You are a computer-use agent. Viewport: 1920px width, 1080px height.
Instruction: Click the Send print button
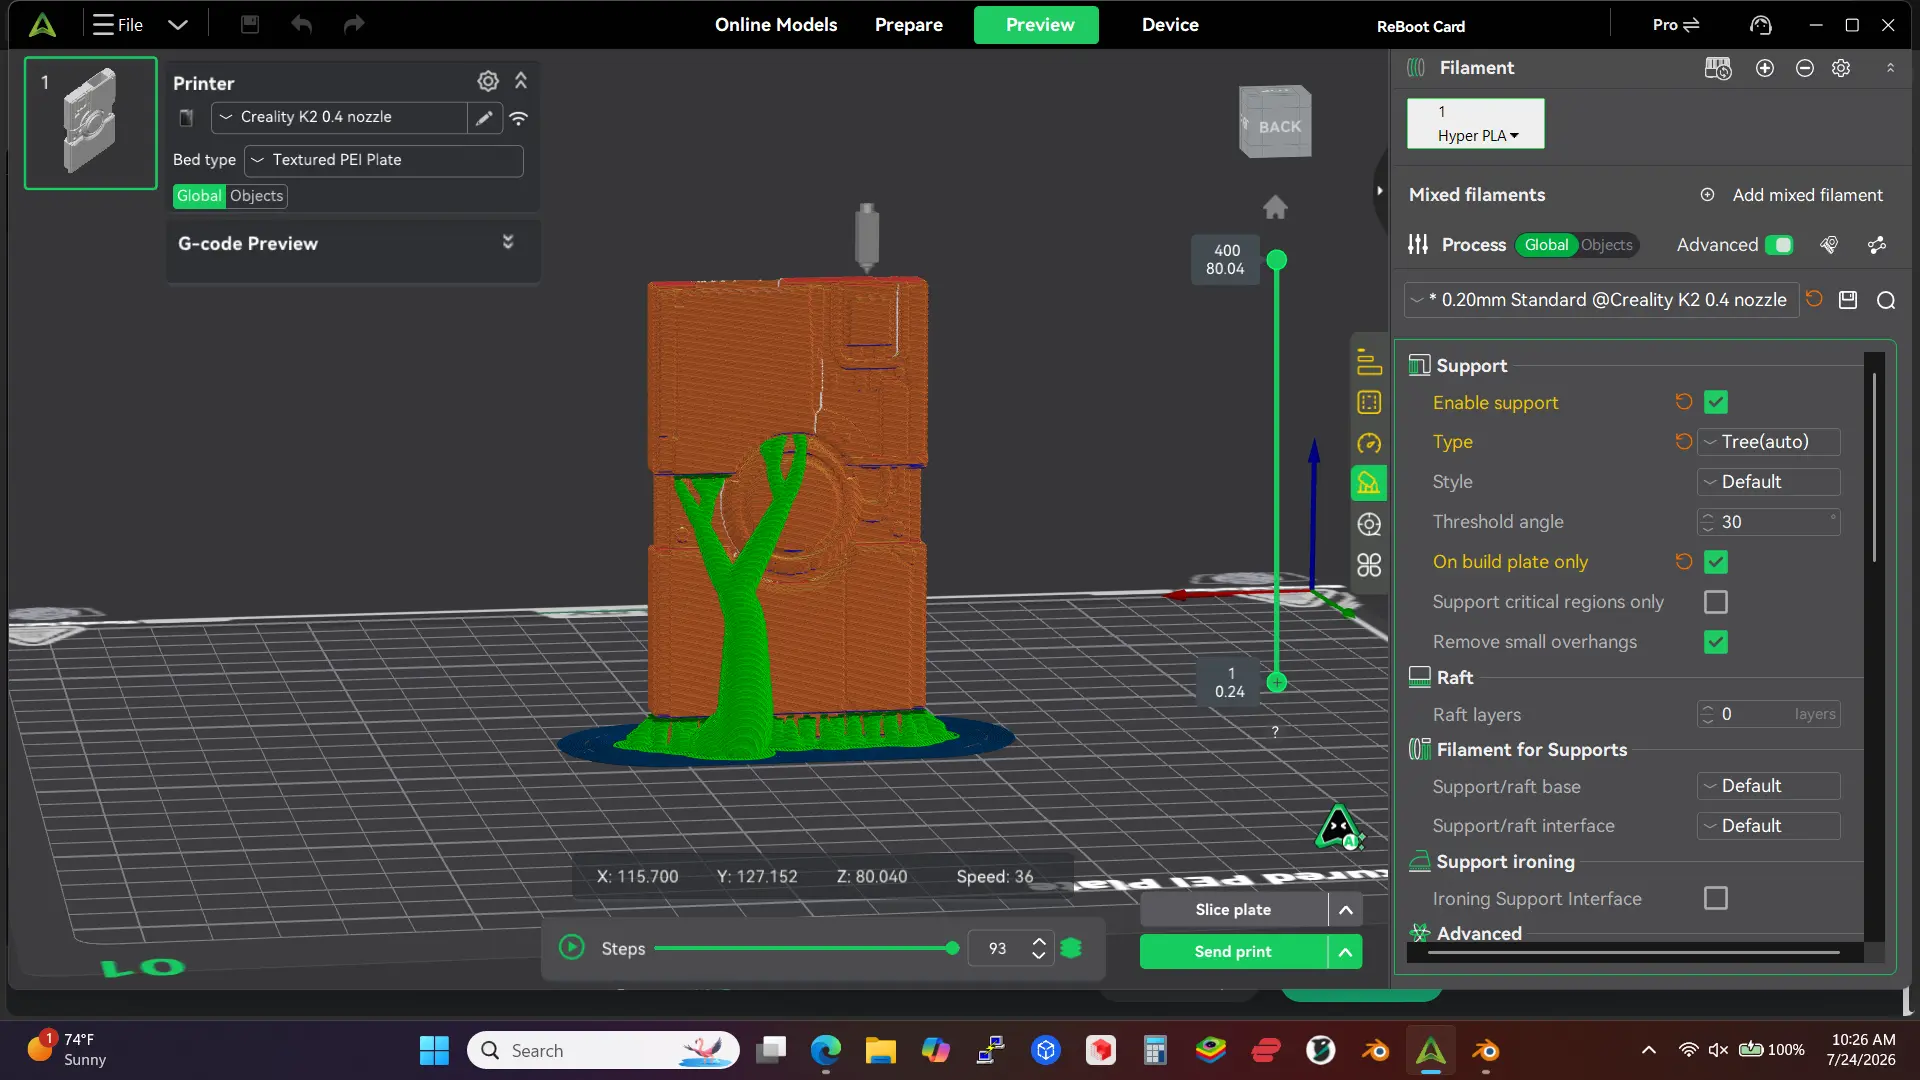coord(1233,952)
